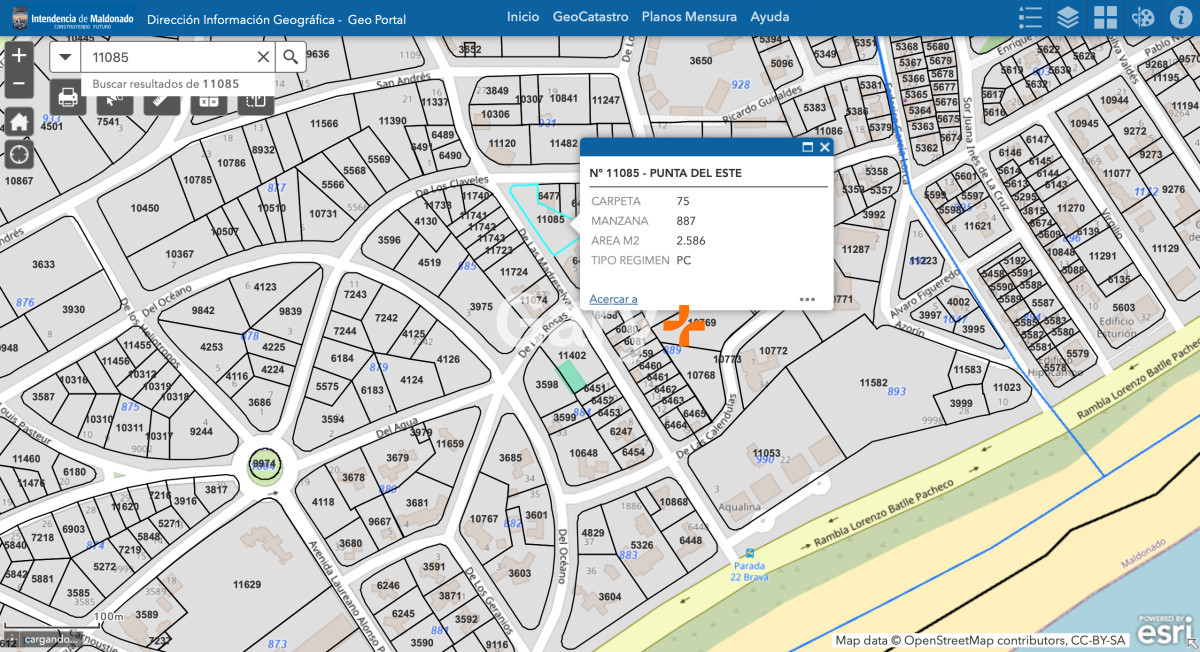Open the legend list icon

click(1030, 18)
